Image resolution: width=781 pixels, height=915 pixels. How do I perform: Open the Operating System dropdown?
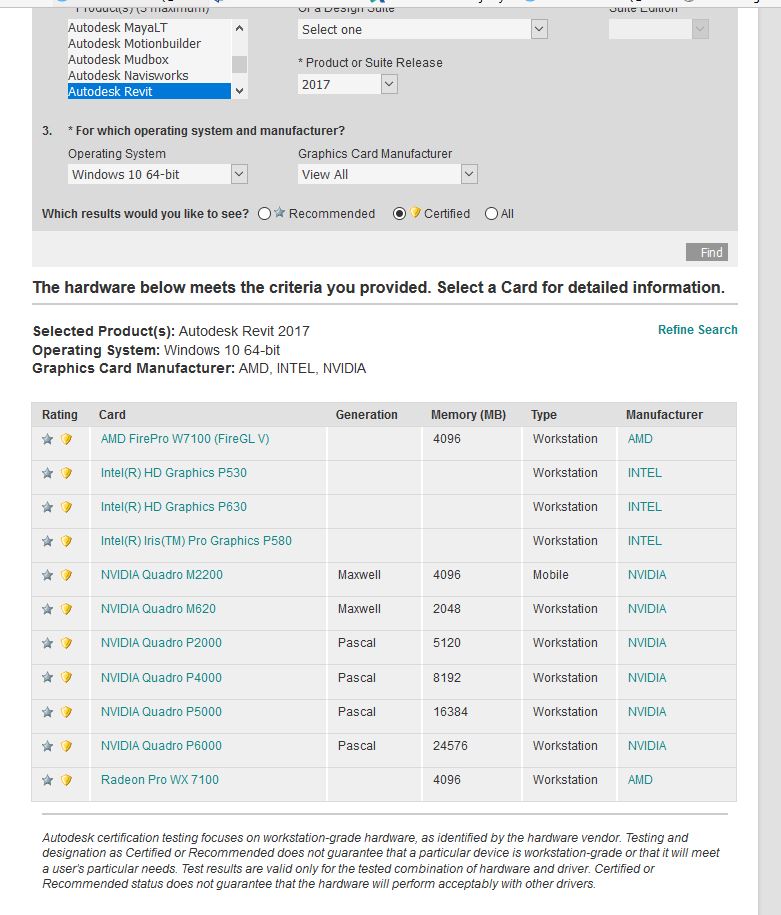[x=158, y=174]
